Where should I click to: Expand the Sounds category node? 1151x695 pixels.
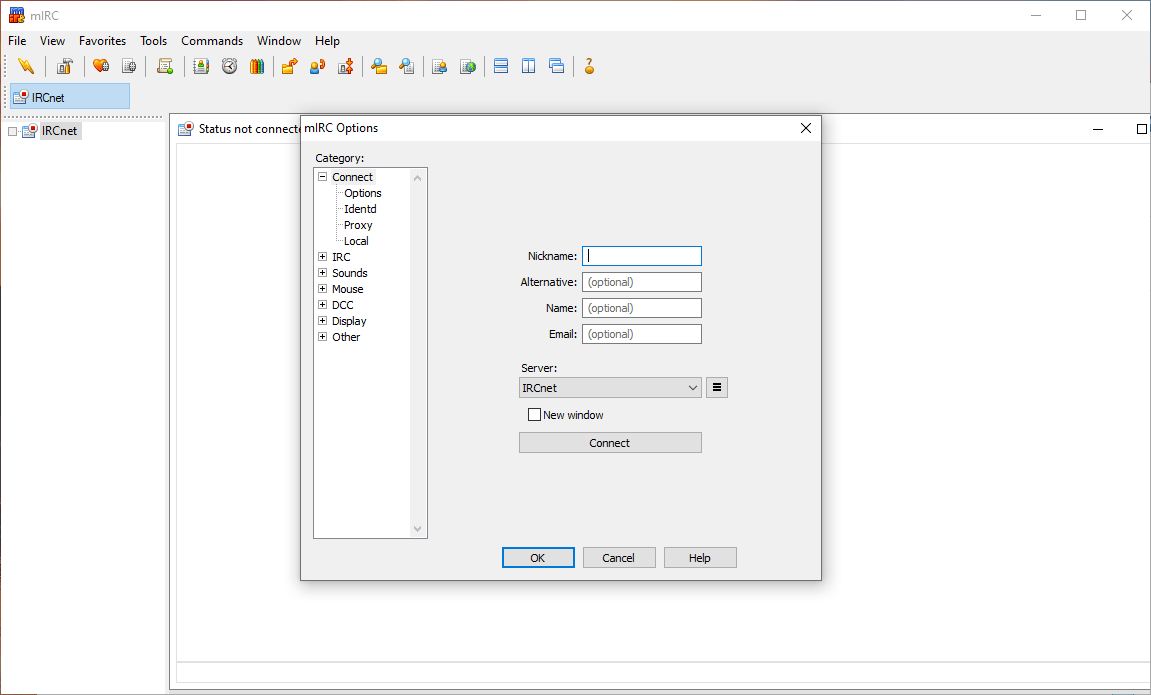[x=322, y=273]
